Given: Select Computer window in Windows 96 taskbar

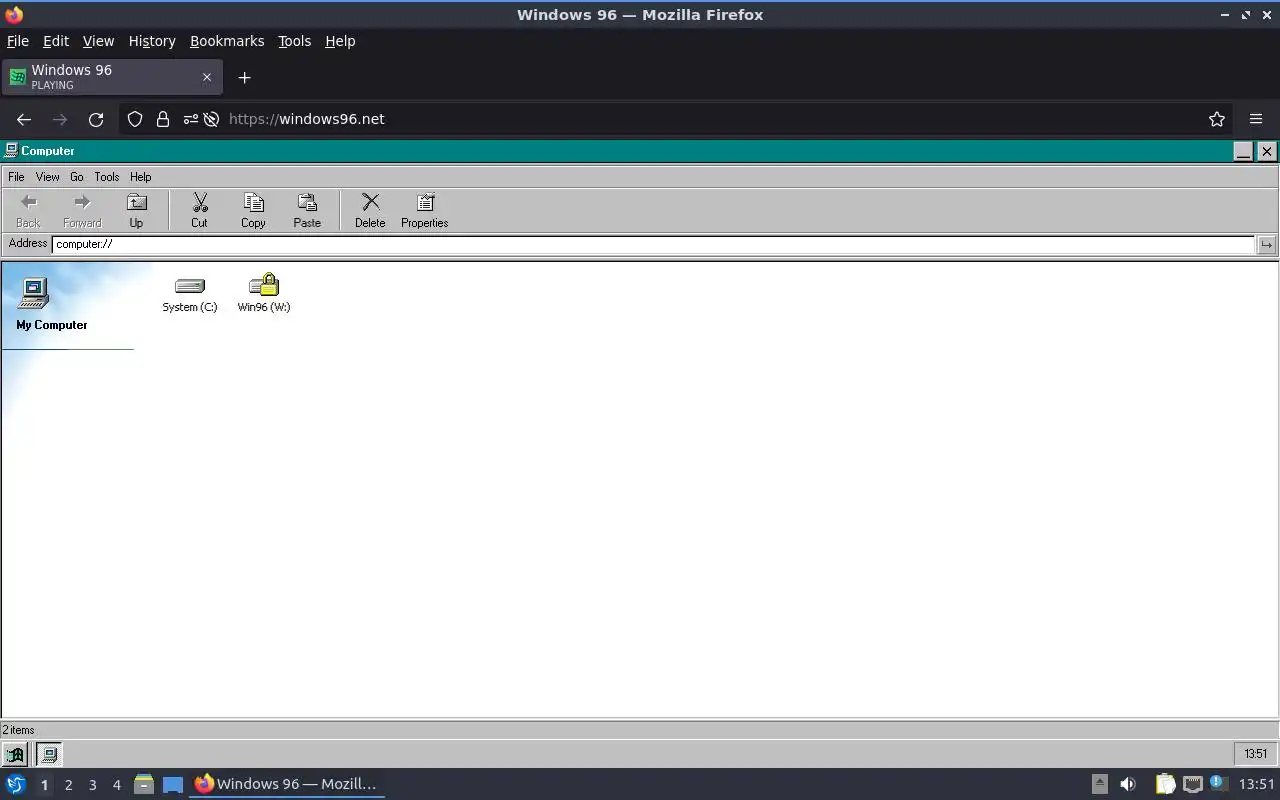Looking at the screenshot, I should tap(48, 754).
